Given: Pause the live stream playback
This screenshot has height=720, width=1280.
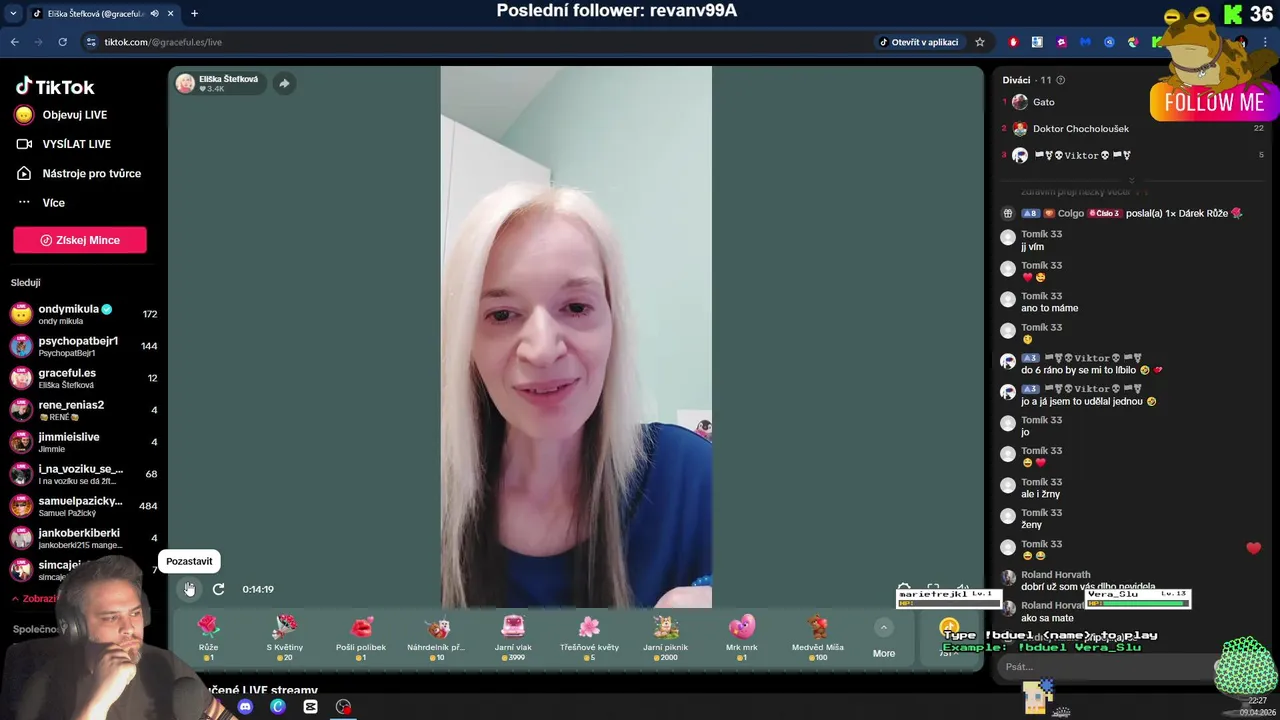Looking at the screenshot, I should (189, 589).
